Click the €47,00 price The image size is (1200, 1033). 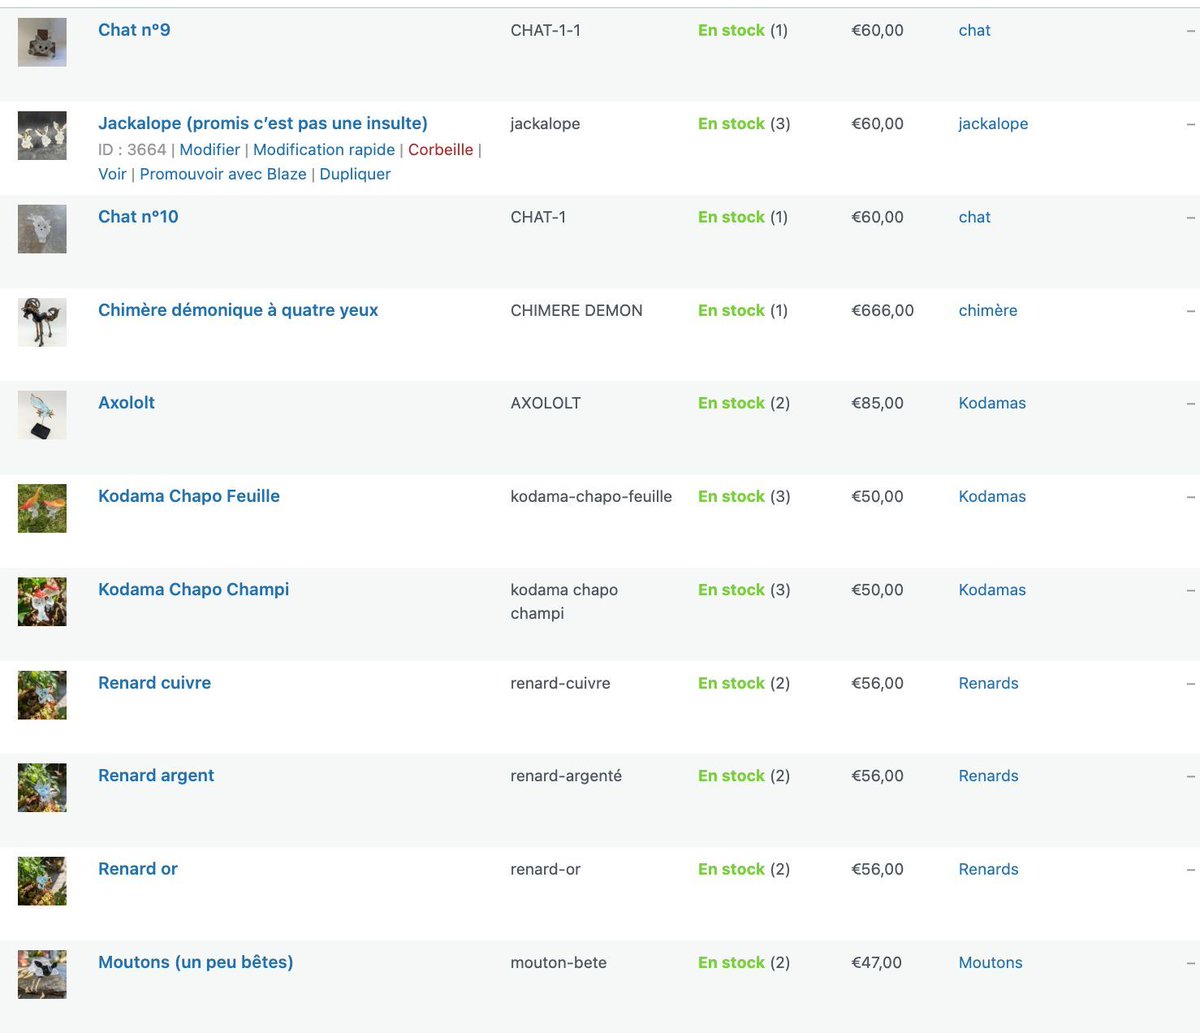click(x=876, y=962)
